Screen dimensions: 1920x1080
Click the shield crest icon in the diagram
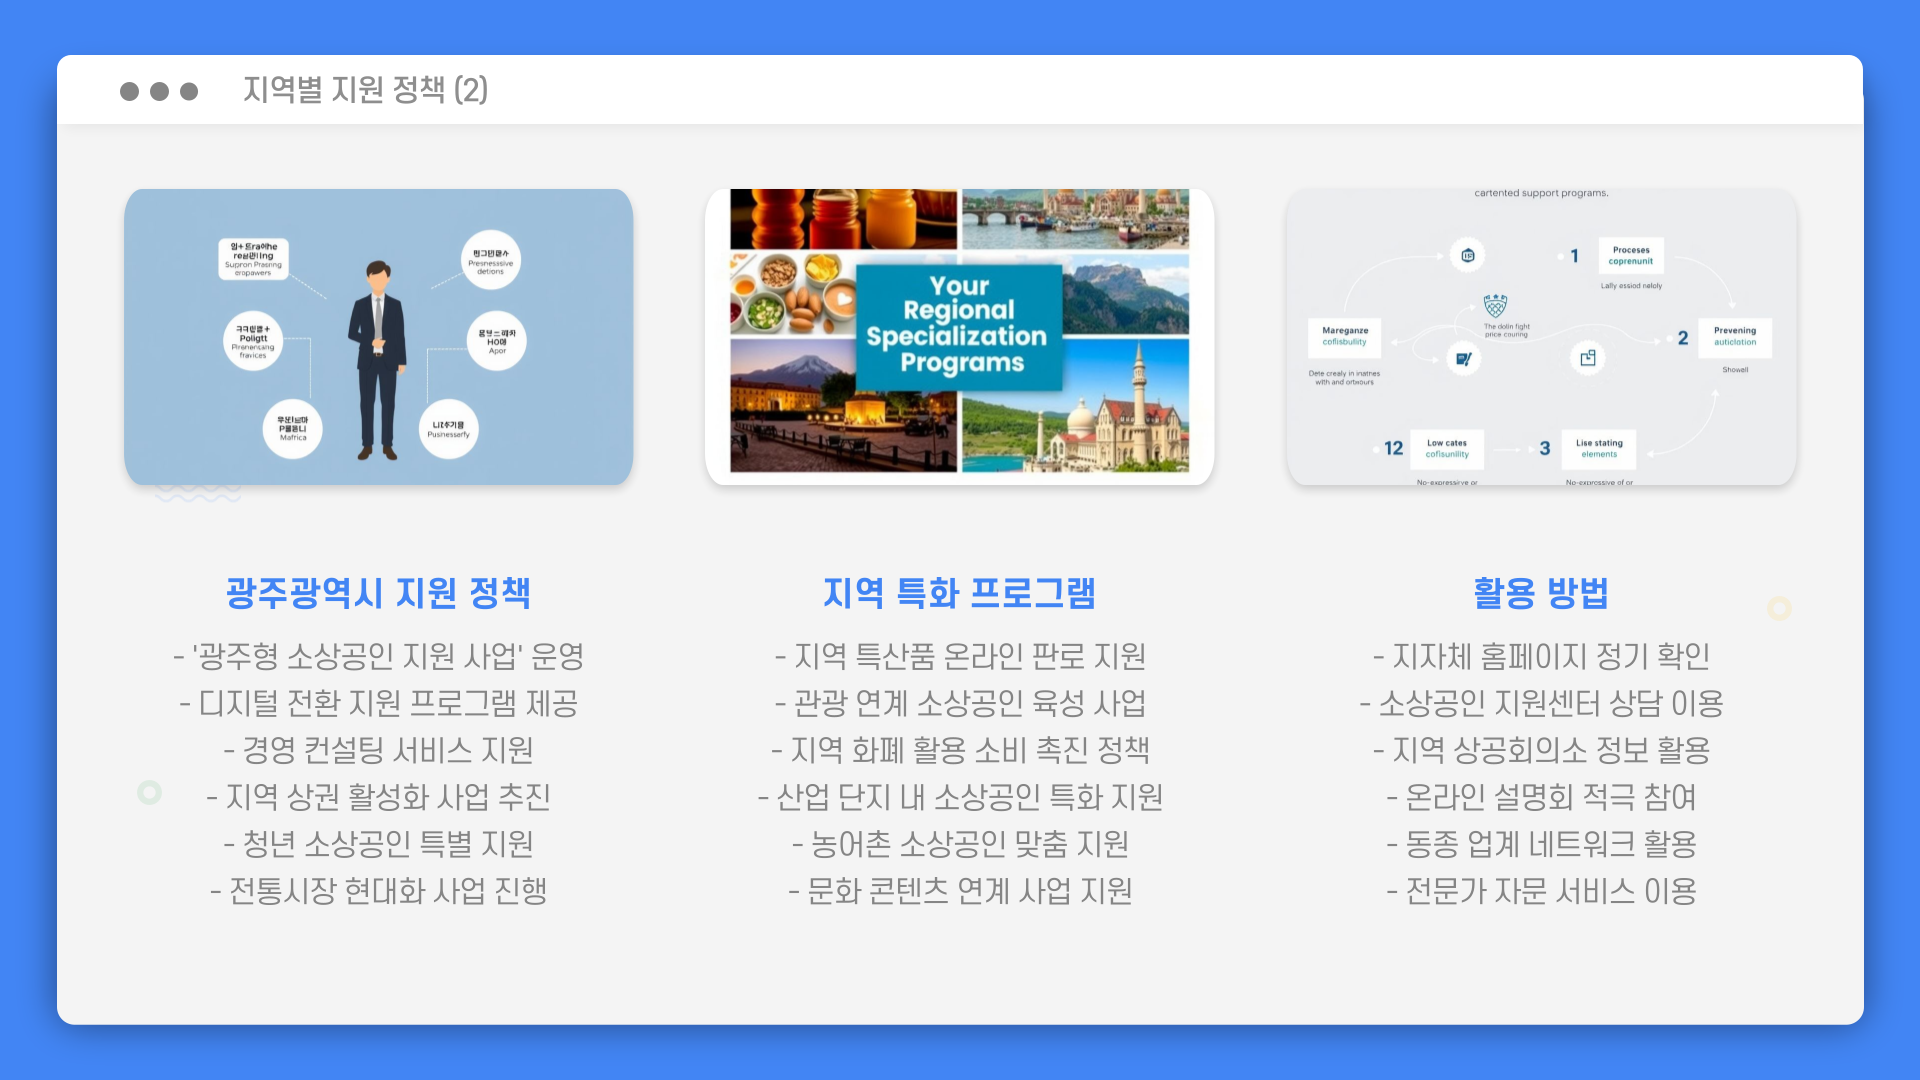(1495, 306)
